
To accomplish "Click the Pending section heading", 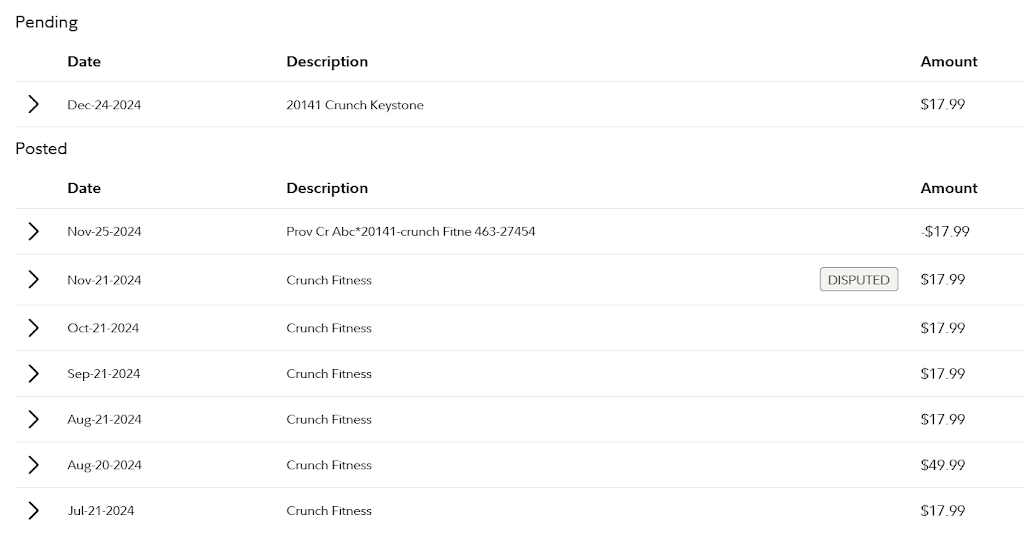I will pos(46,22).
